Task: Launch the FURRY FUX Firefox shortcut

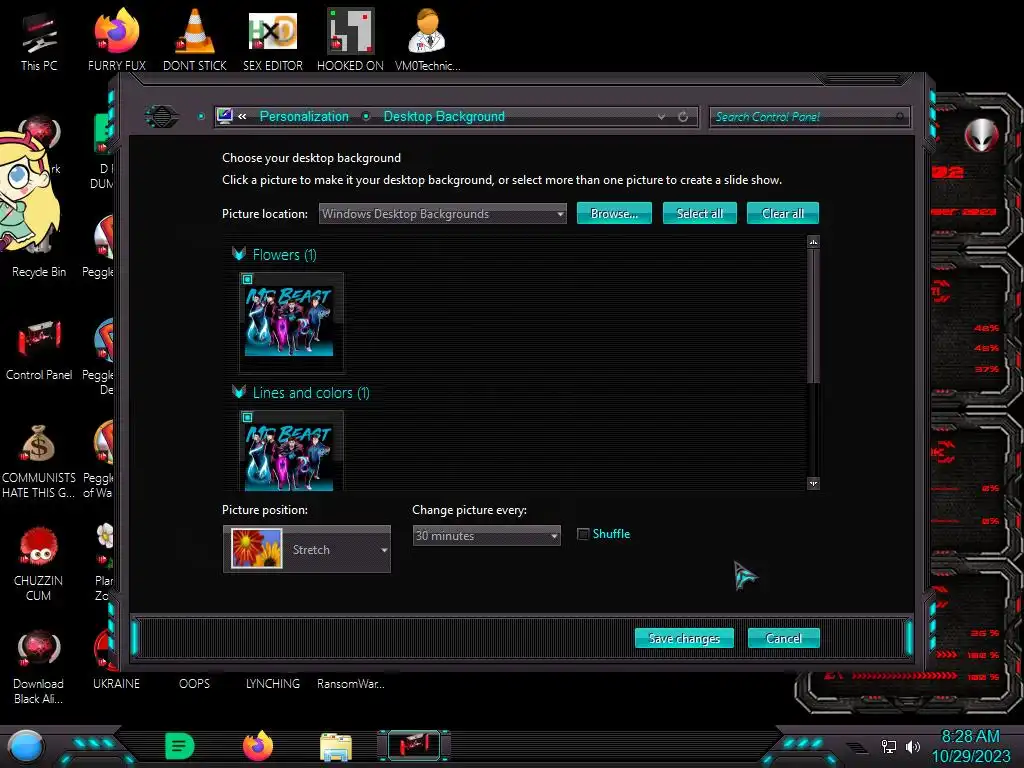Action: click(116, 40)
